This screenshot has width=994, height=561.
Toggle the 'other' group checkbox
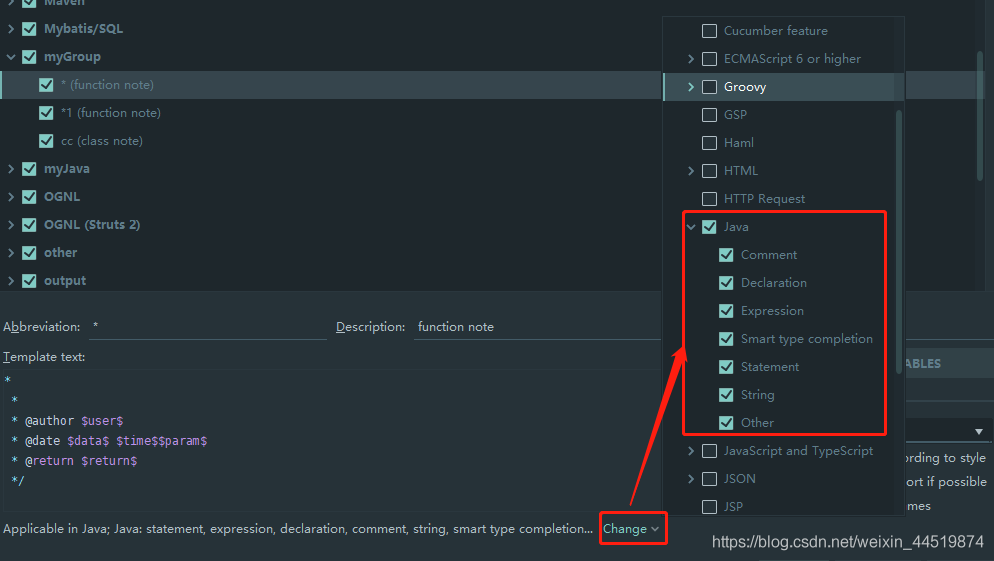(29, 252)
